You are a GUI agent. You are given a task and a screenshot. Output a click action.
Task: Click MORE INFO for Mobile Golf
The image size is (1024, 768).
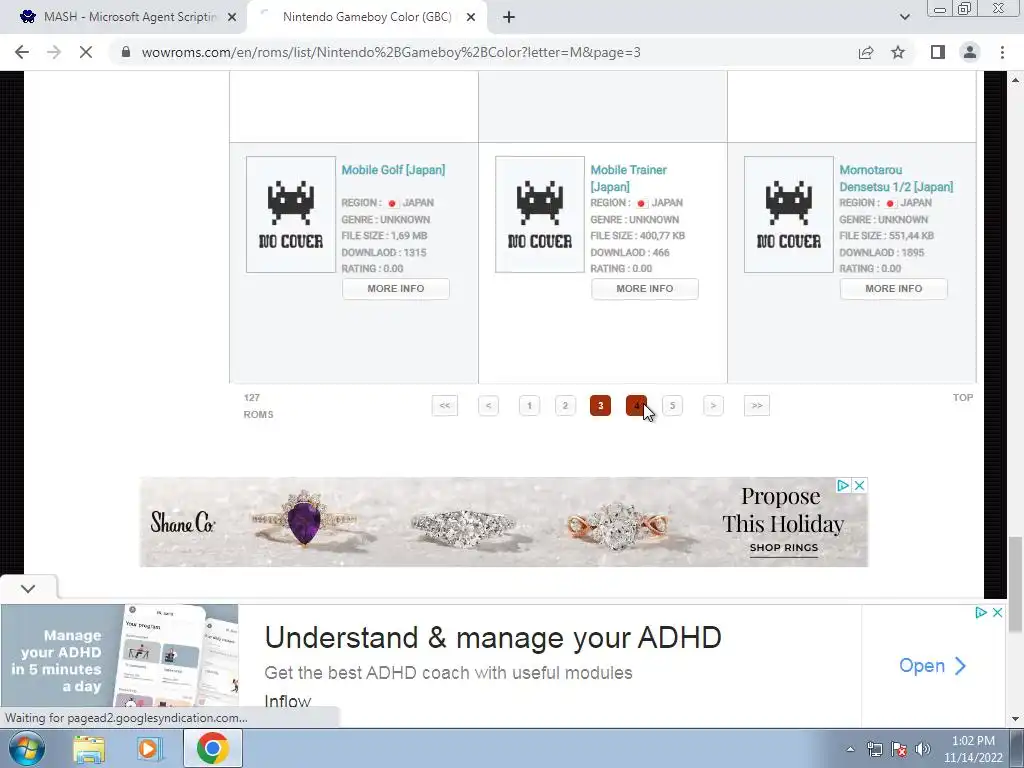pos(396,289)
